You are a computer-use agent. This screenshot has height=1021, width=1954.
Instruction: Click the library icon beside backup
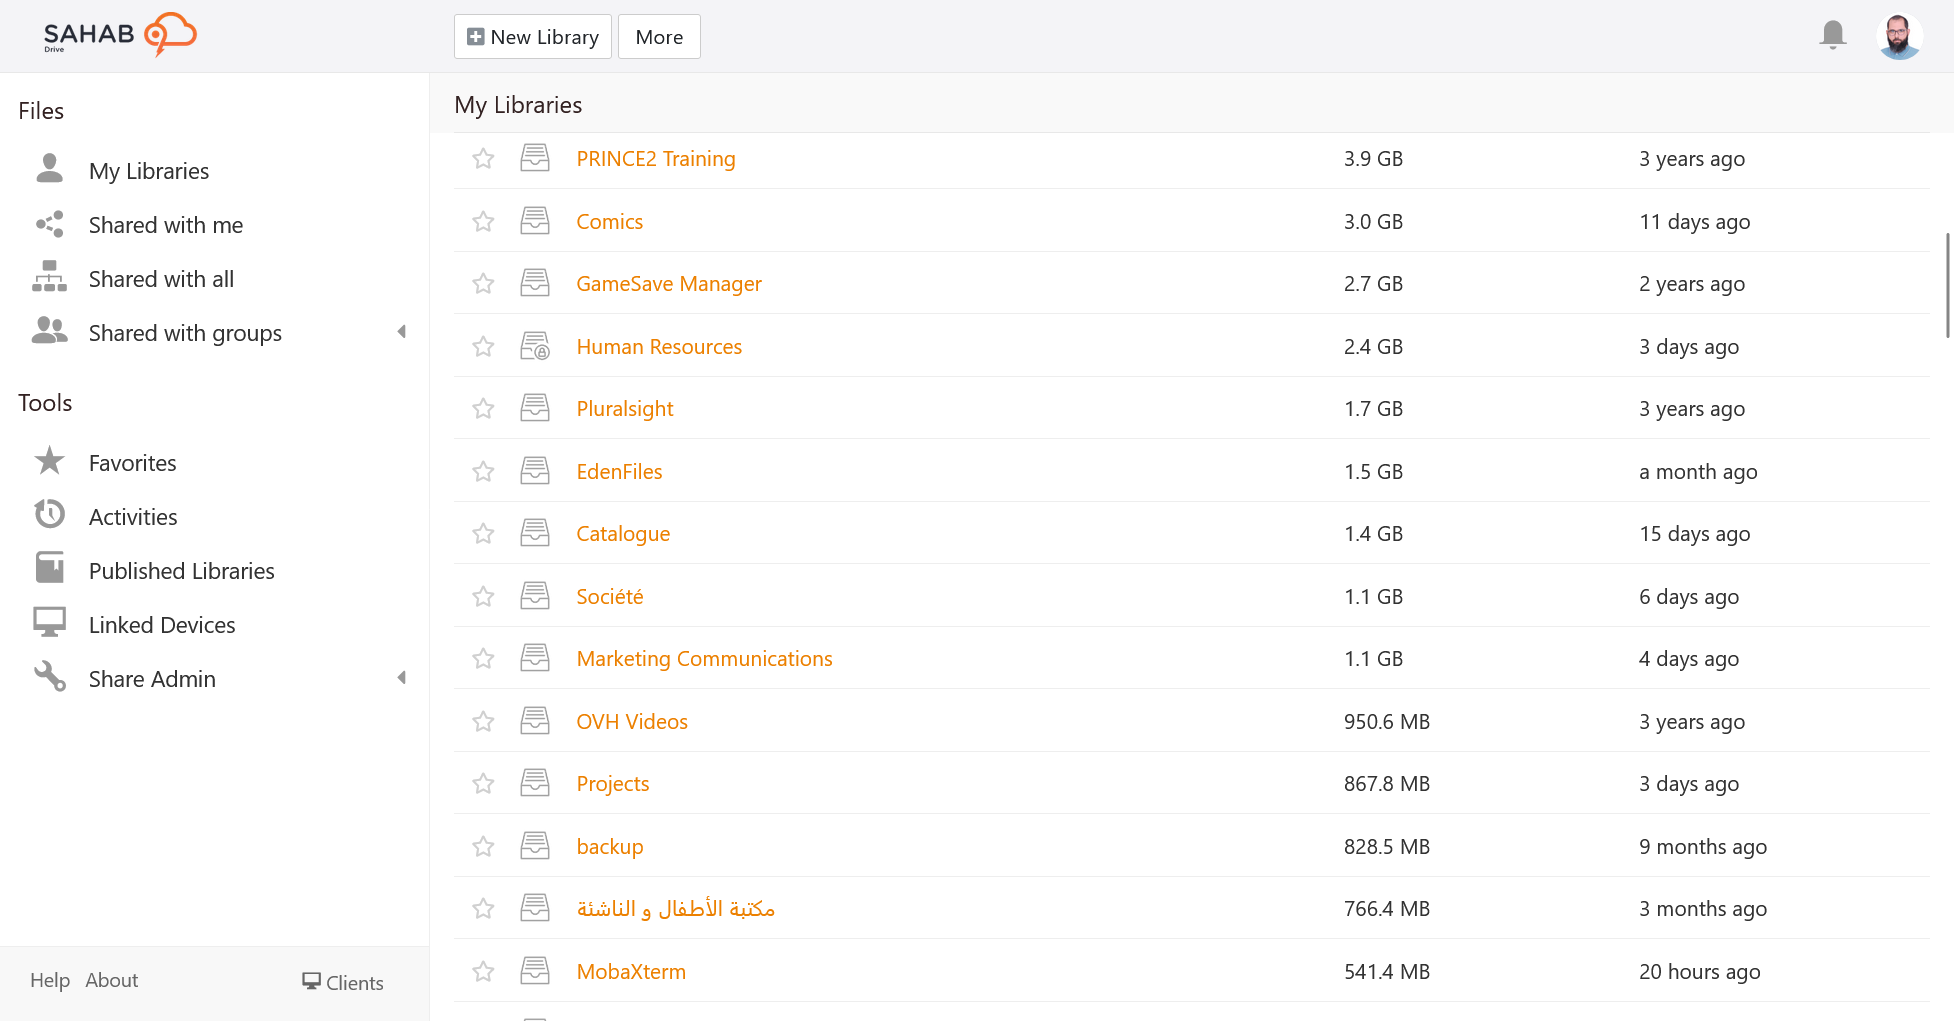(535, 845)
